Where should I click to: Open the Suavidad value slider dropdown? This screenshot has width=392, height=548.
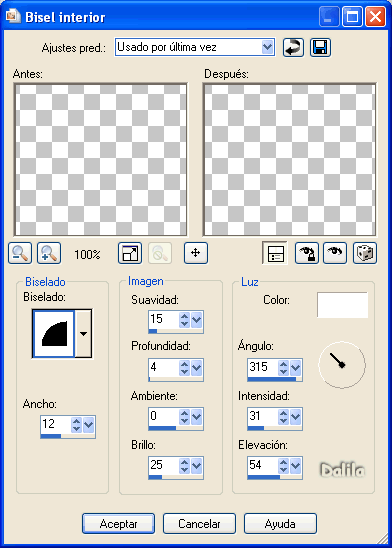[197, 319]
